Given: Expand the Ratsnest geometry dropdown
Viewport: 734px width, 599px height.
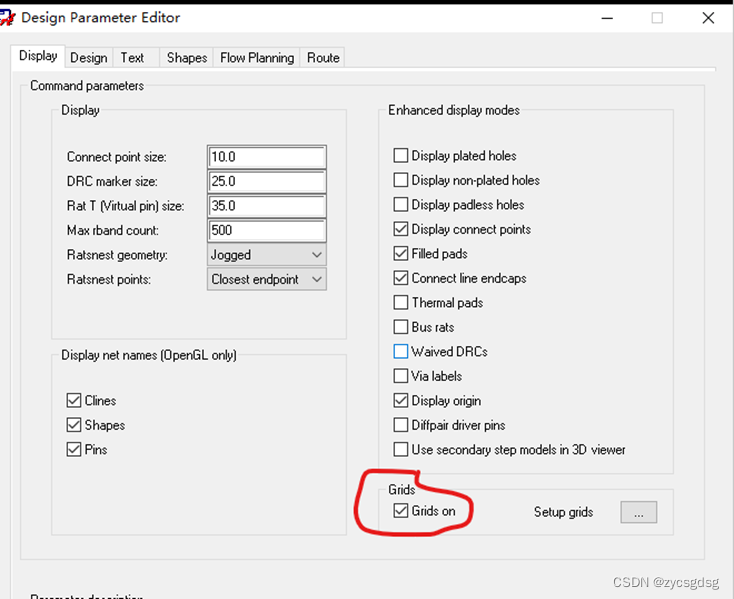Looking at the screenshot, I should point(267,255).
